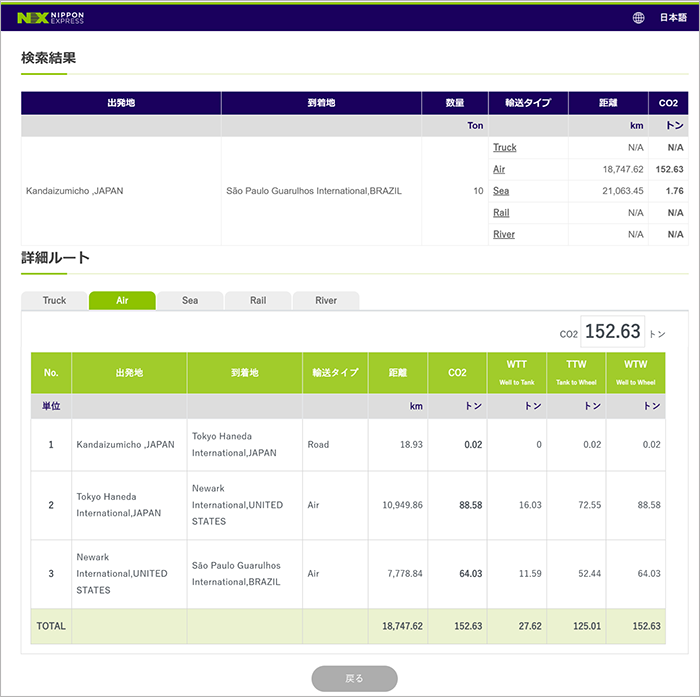Click the Sea transport type link

click(x=501, y=191)
